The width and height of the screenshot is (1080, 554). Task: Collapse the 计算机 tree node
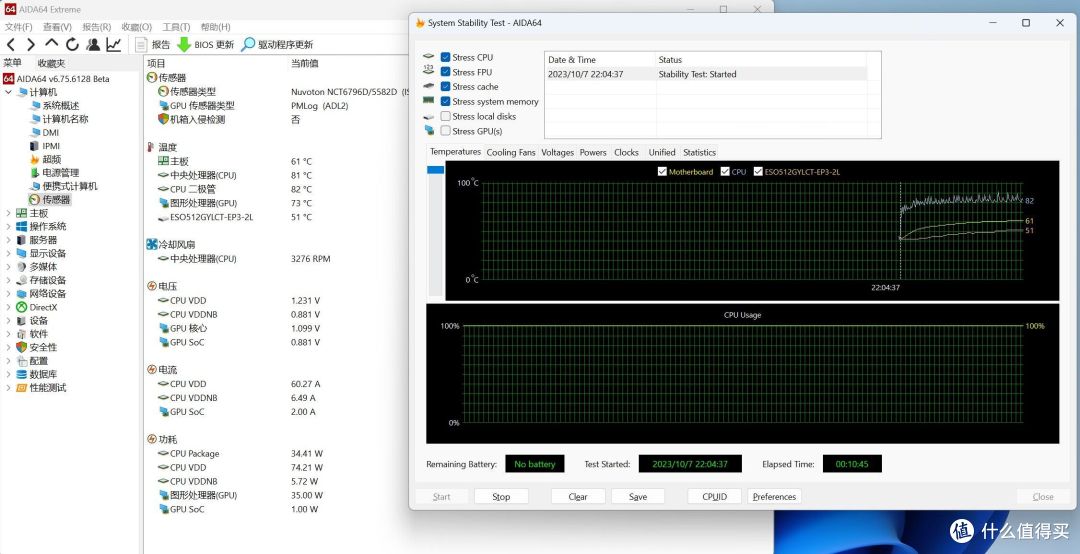[8, 92]
